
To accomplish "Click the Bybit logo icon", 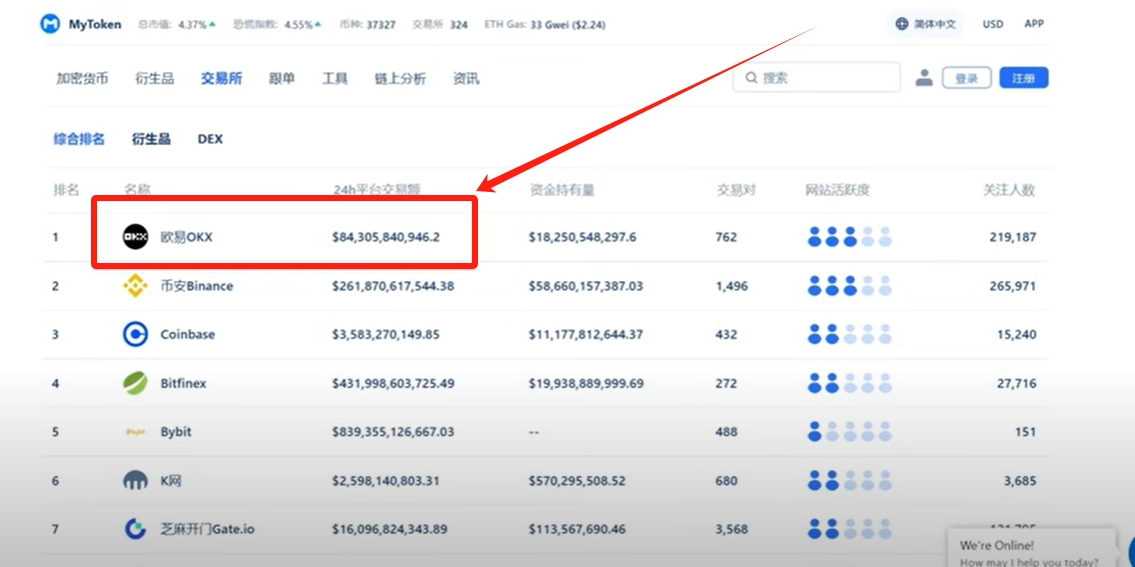I will 135,432.
